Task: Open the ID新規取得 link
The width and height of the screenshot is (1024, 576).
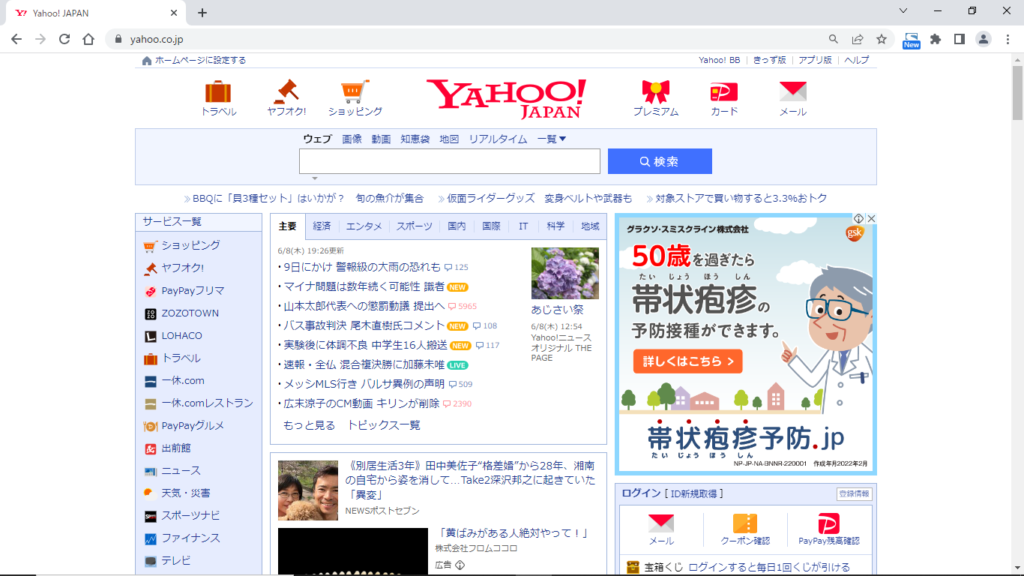Action: pyautogui.click(x=694, y=494)
